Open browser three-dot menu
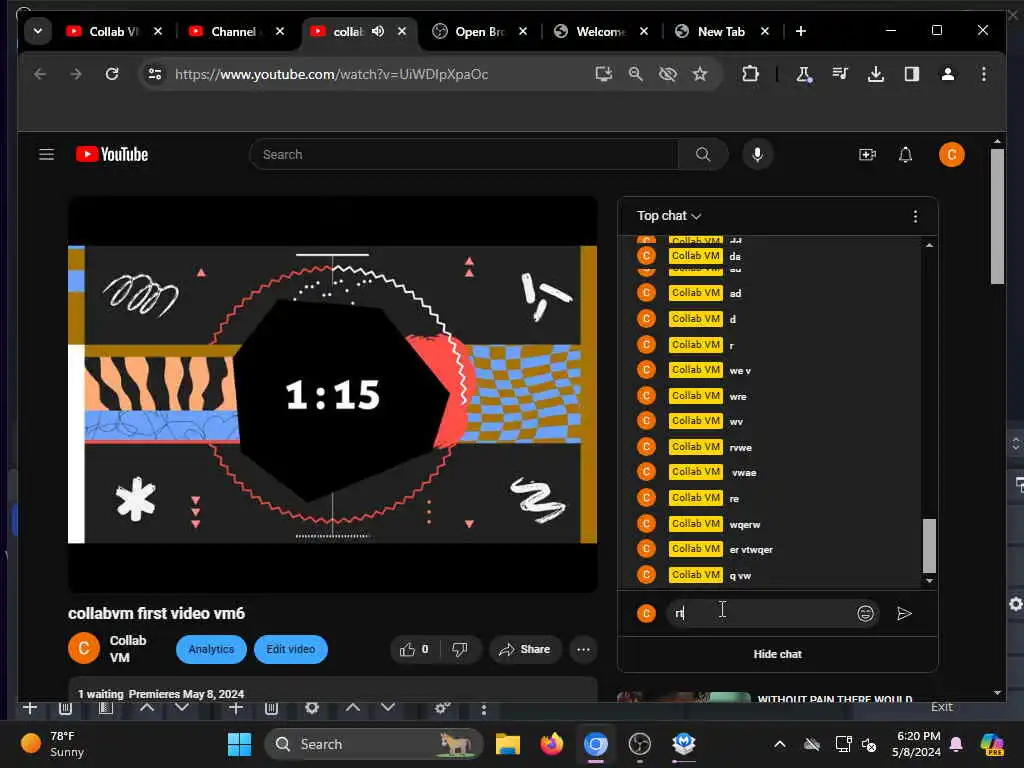 (x=984, y=74)
